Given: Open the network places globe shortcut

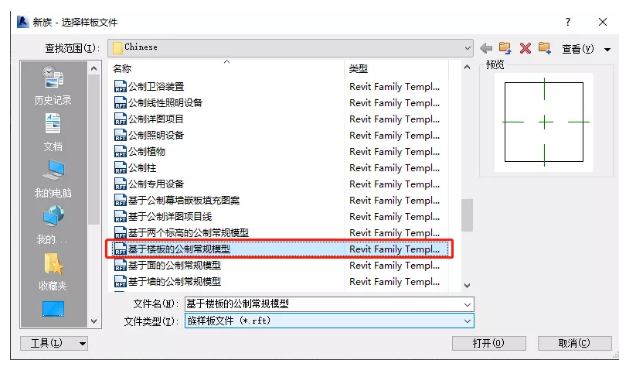Looking at the screenshot, I should pyautogui.click(x=53, y=225).
